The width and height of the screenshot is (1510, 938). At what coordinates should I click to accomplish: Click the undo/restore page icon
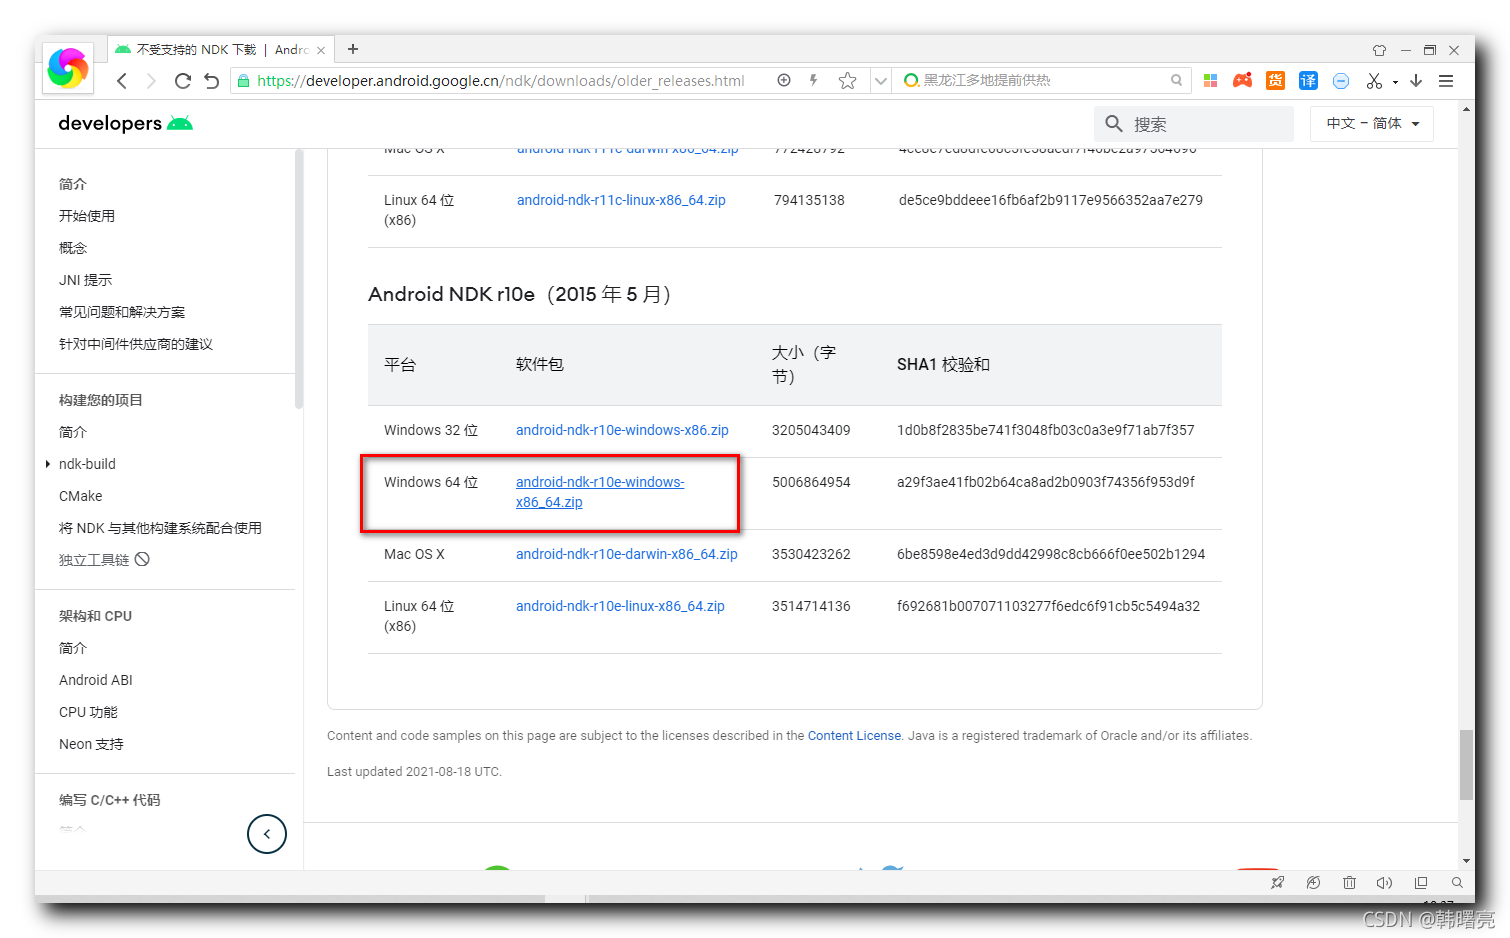coord(211,81)
